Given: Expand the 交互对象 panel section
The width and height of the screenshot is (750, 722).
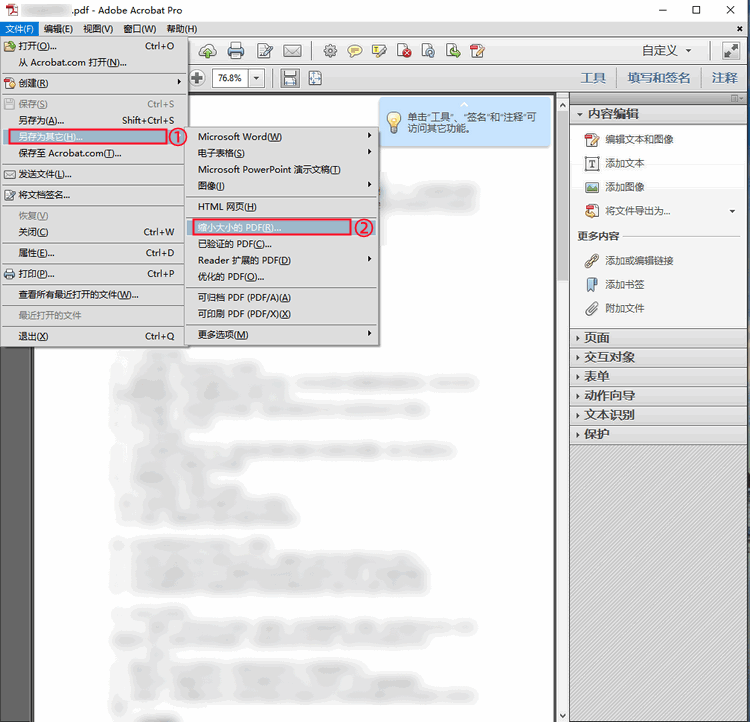Looking at the screenshot, I should coord(658,357).
